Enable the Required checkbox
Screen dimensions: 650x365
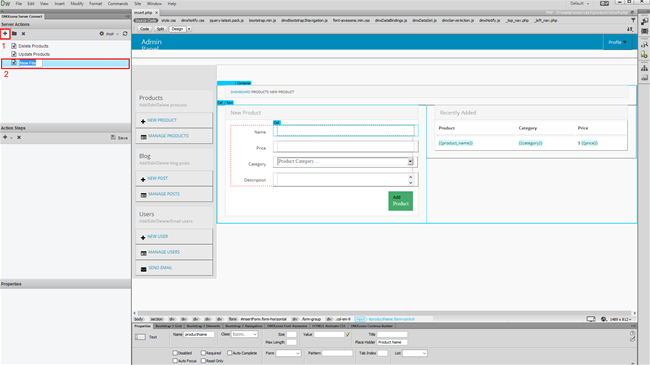pos(204,353)
